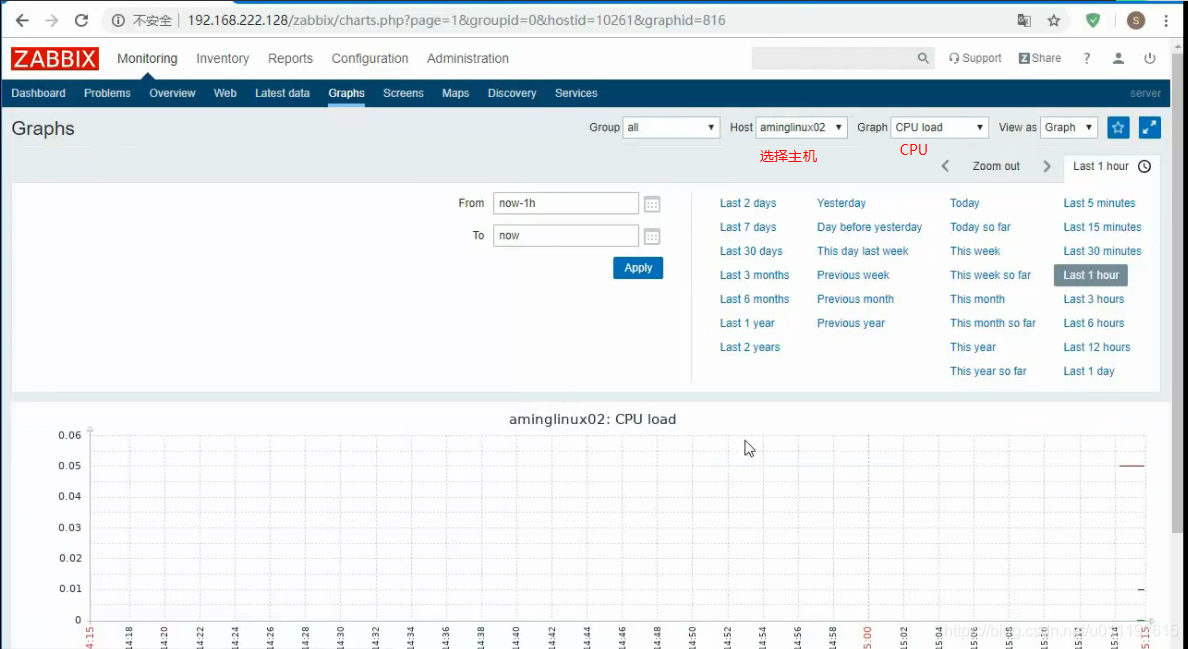
Task: Select This year so far period
Action: (x=988, y=371)
